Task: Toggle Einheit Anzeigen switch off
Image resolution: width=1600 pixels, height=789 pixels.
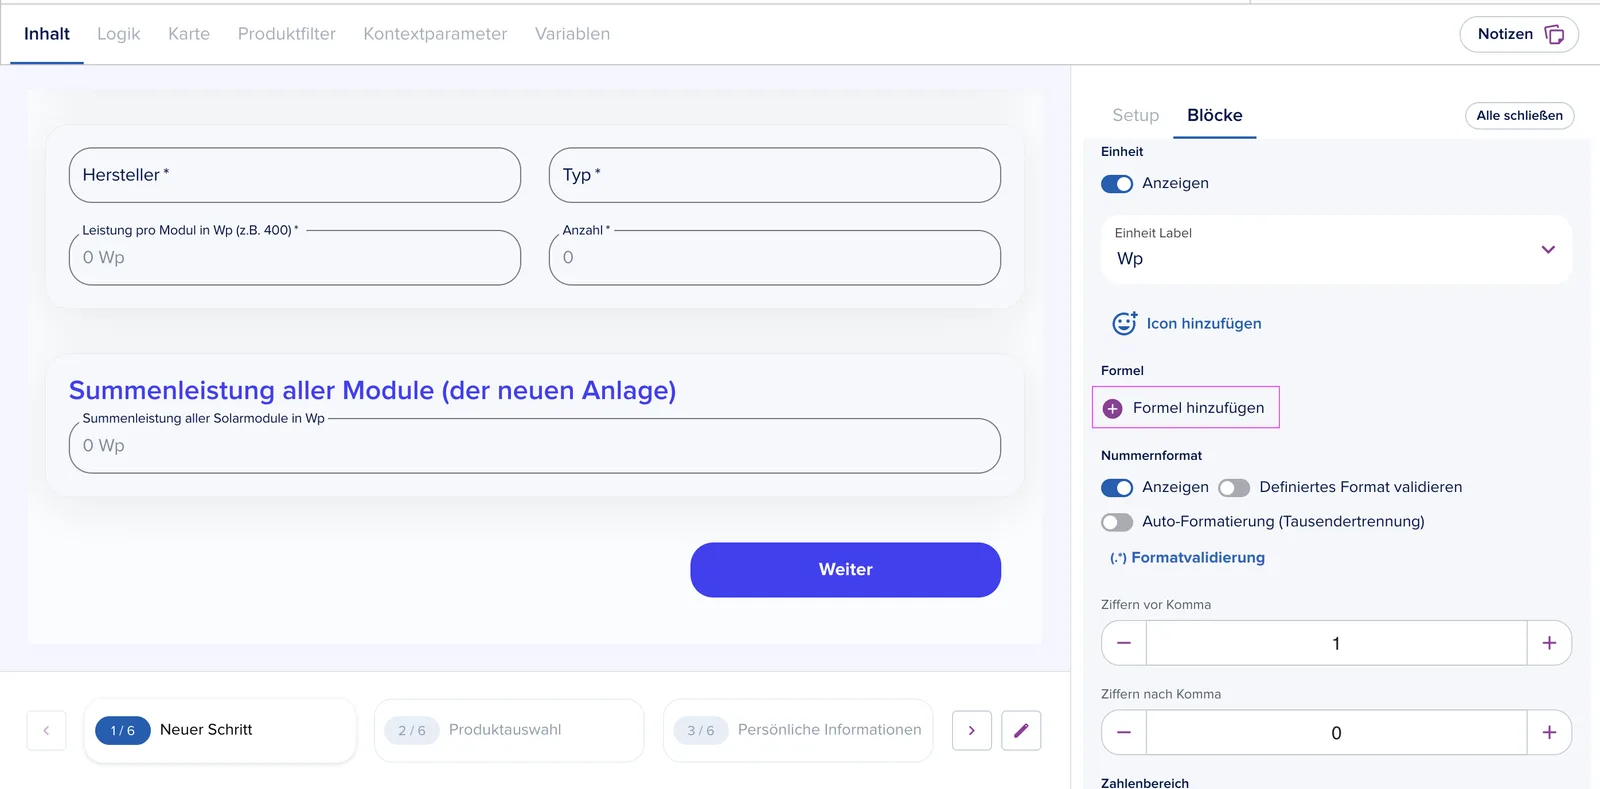Action: click(x=1117, y=184)
